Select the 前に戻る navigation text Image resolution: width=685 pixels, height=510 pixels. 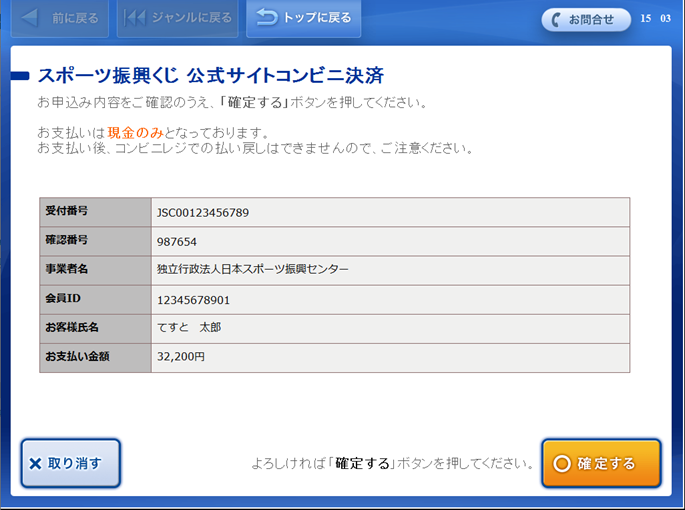click(76, 18)
